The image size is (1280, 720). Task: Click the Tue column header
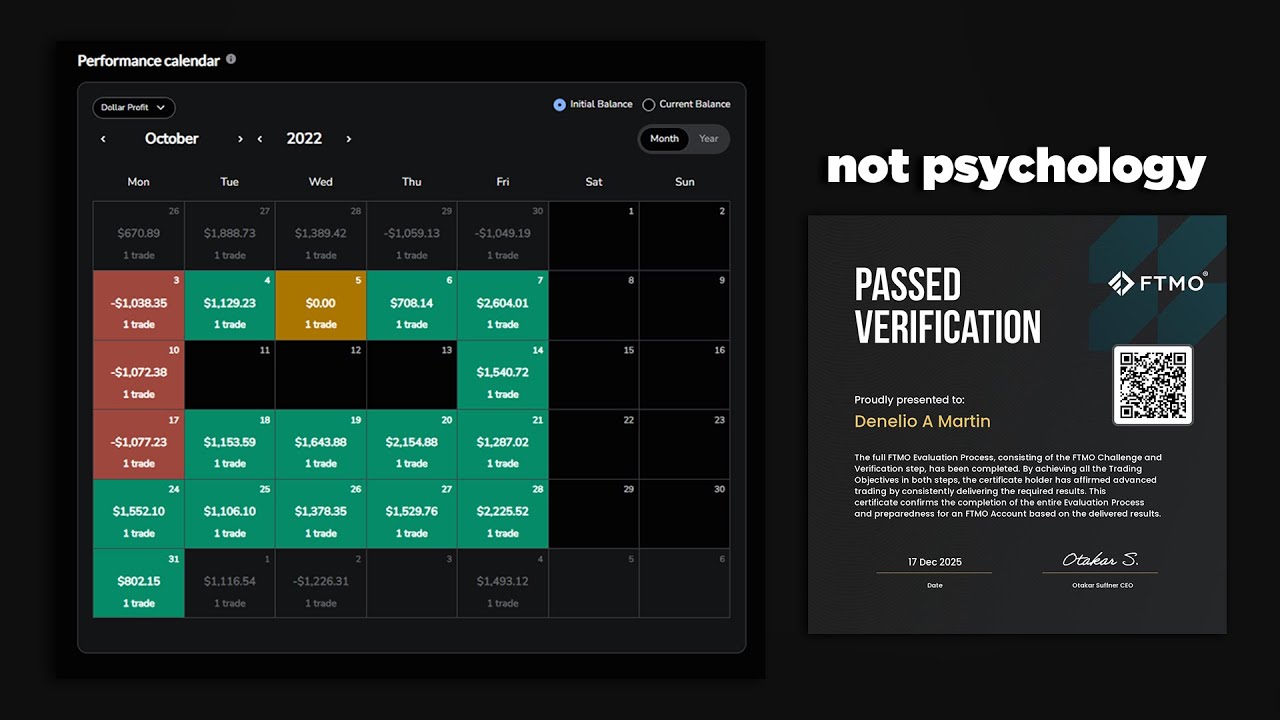229,182
